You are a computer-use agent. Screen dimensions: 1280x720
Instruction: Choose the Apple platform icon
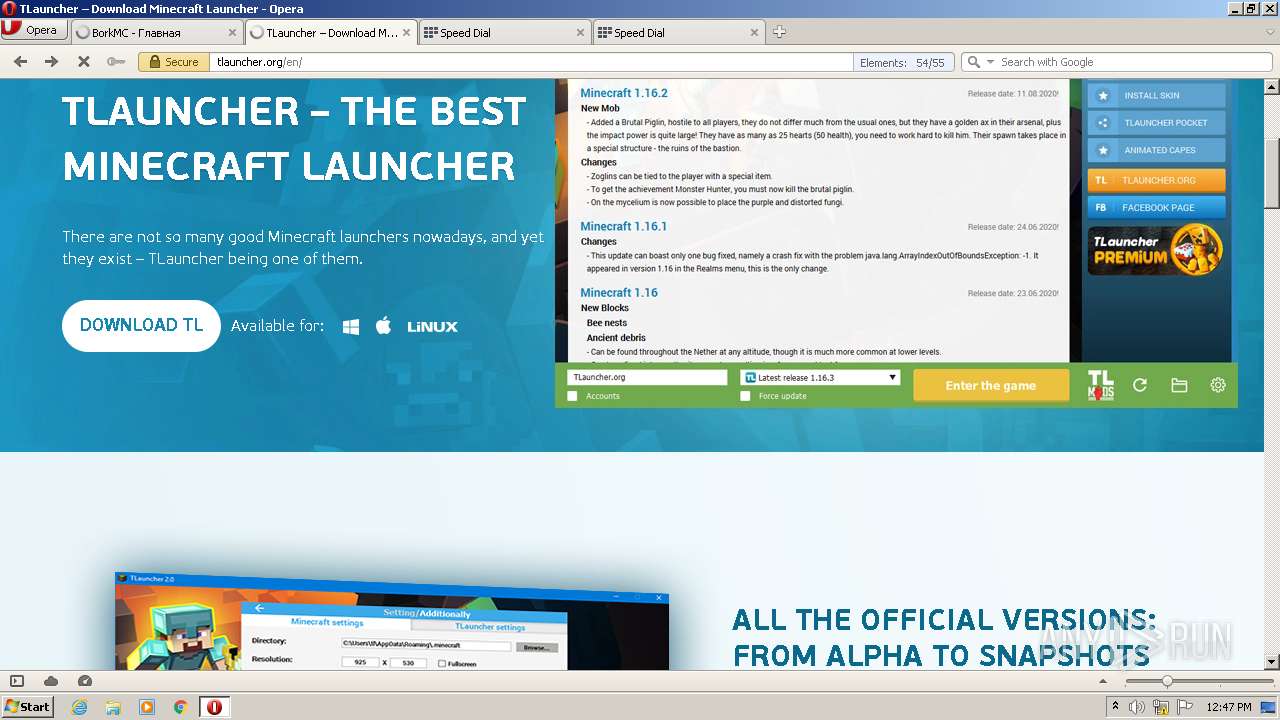[x=383, y=326]
